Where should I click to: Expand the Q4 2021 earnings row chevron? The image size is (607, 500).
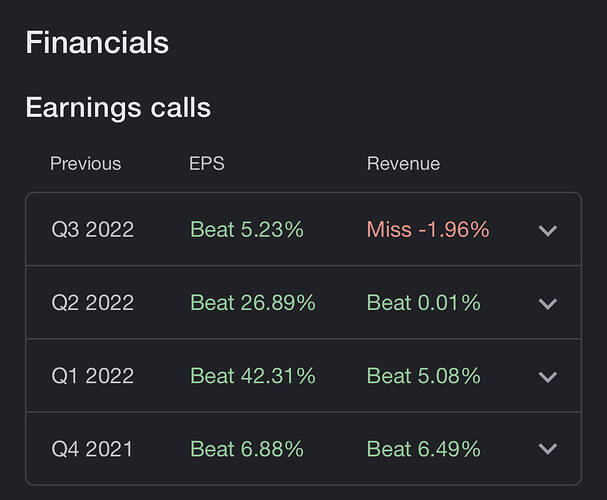(547, 449)
